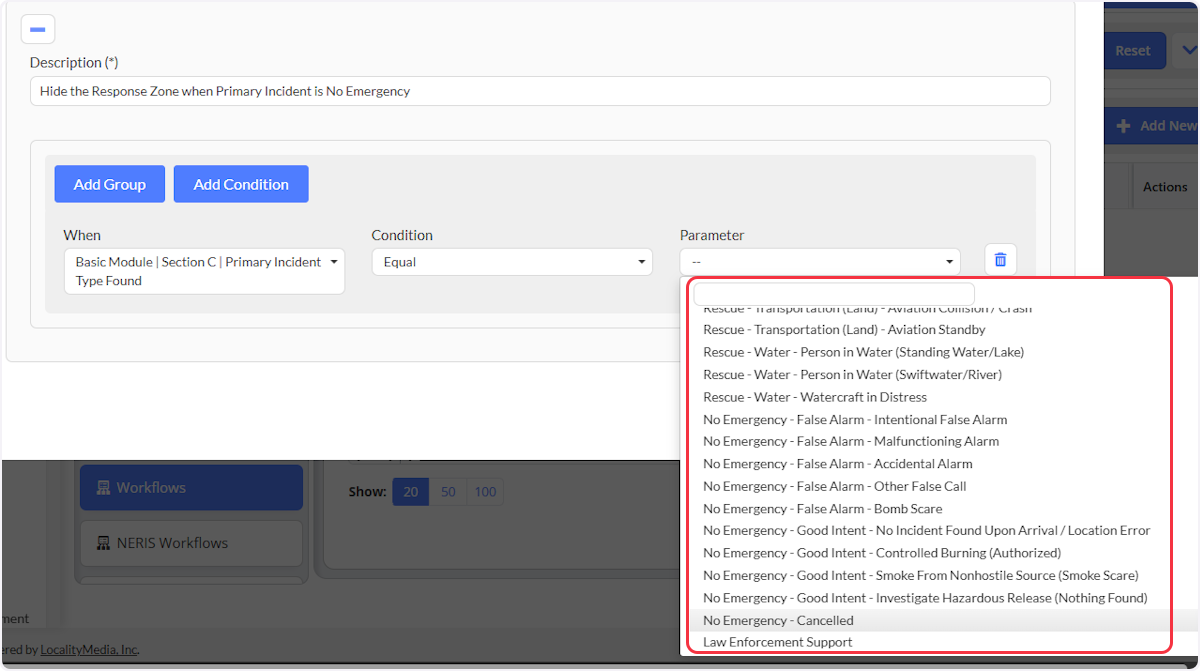This screenshot has height=671, width=1200.
Task: Open Workflows in the sidebar
Action: pos(191,488)
